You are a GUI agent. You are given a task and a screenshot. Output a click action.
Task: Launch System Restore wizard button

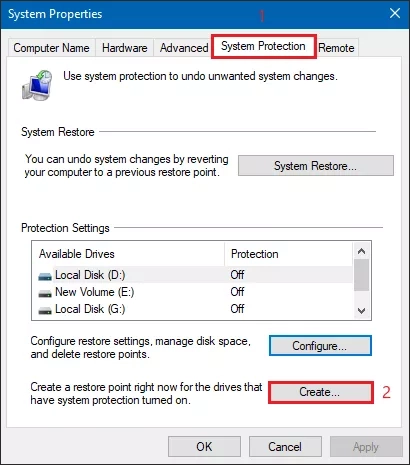tap(316, 166)
